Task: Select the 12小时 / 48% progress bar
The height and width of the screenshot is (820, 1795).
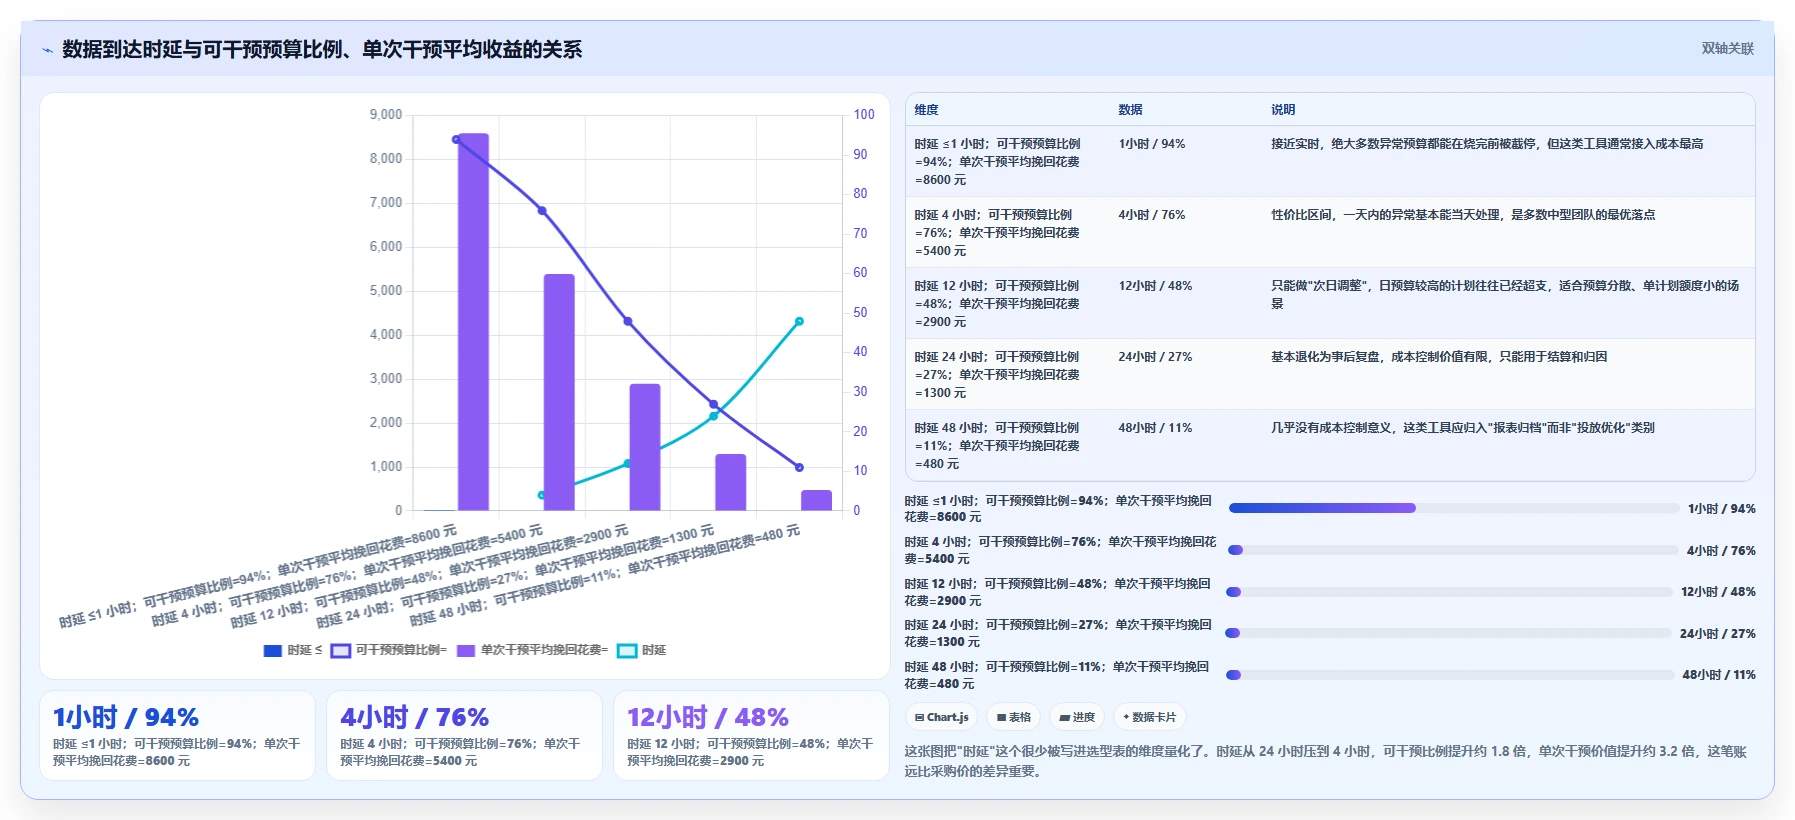Action: [1449, 592]
